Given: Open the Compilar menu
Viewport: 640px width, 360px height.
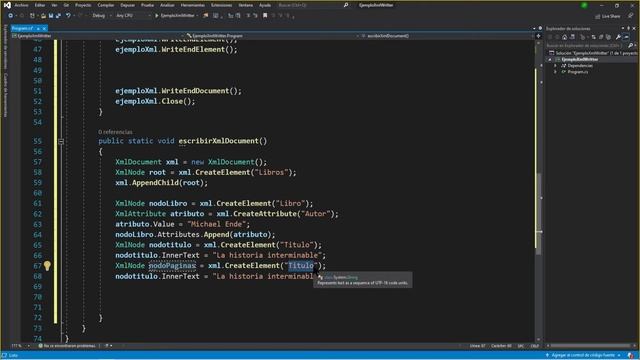Looking at the screenshot, I should tap(106, 5).
